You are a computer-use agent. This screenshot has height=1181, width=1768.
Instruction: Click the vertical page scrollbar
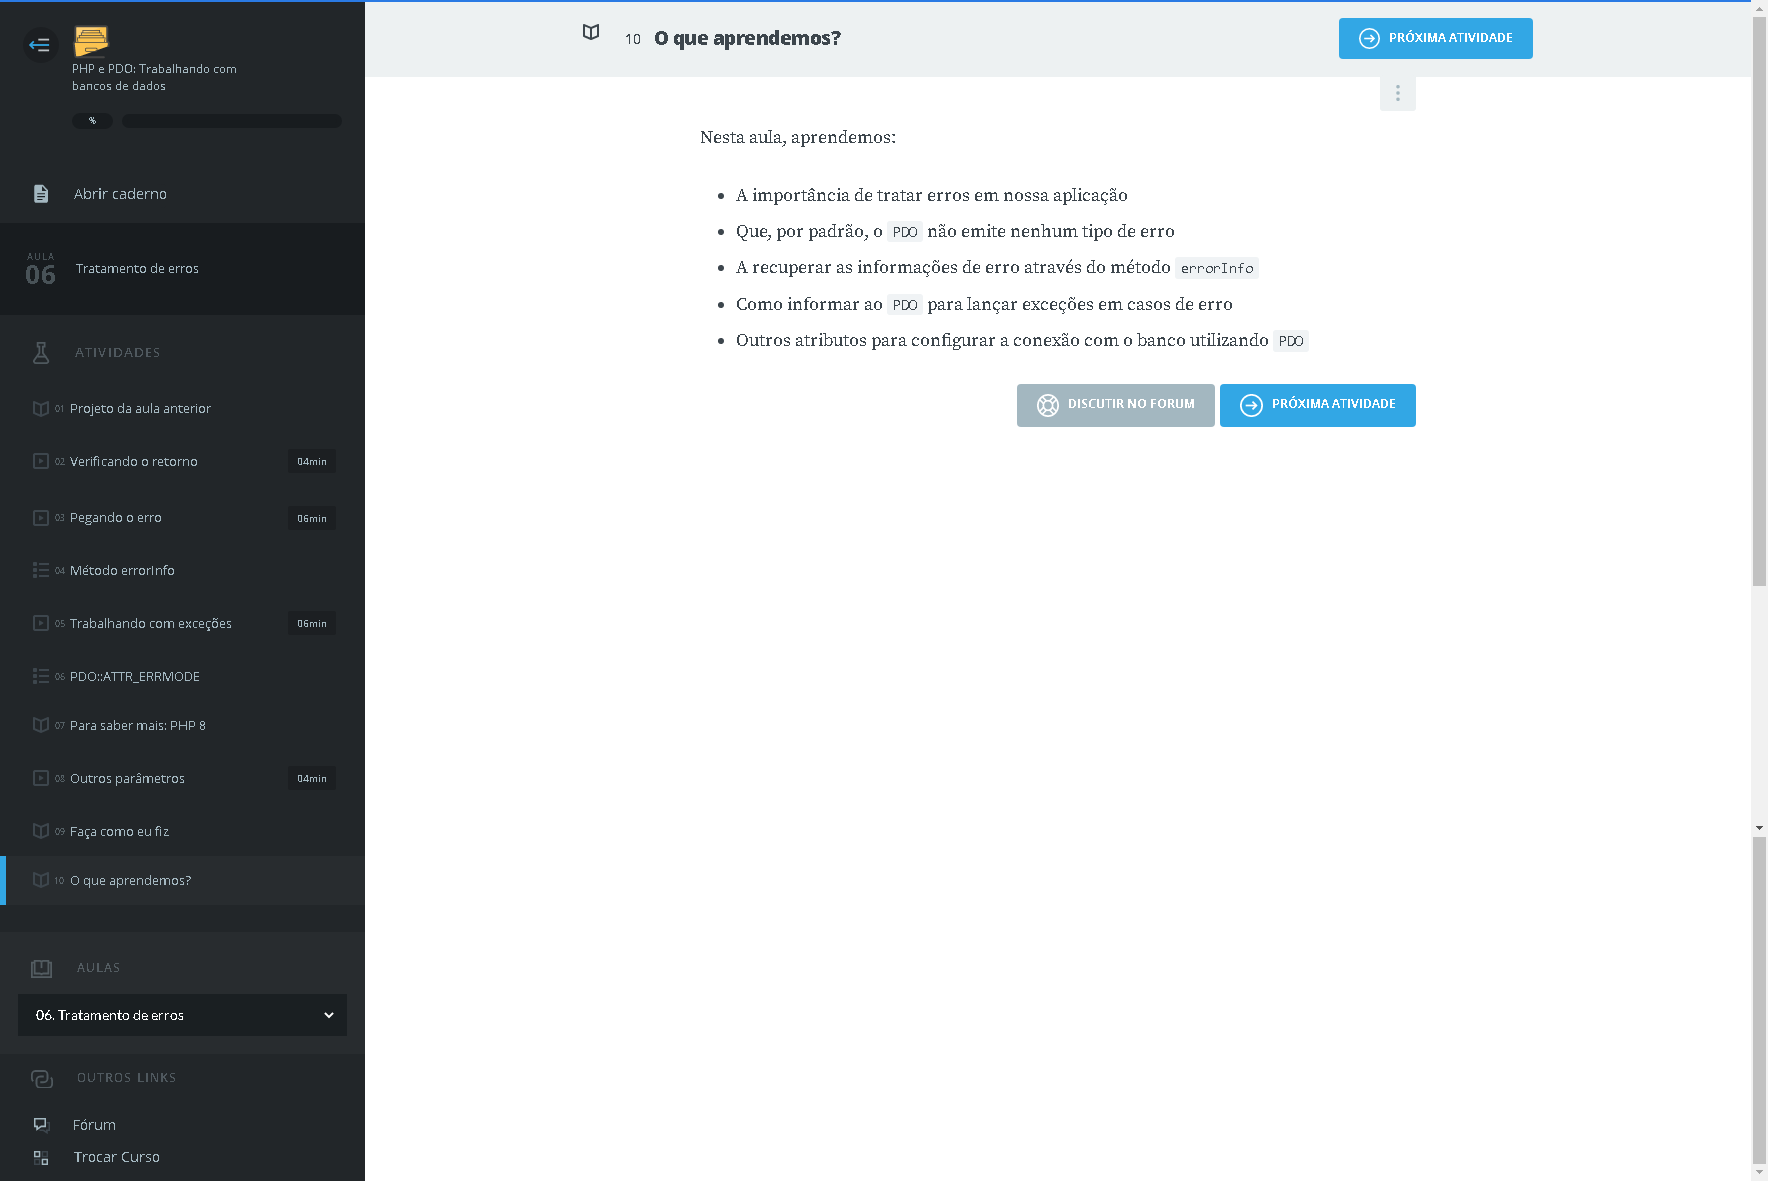[x=1759, y=300]
